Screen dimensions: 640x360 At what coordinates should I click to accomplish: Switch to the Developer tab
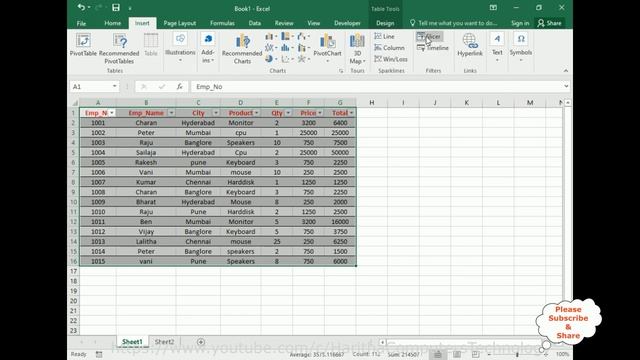point(347,23)
